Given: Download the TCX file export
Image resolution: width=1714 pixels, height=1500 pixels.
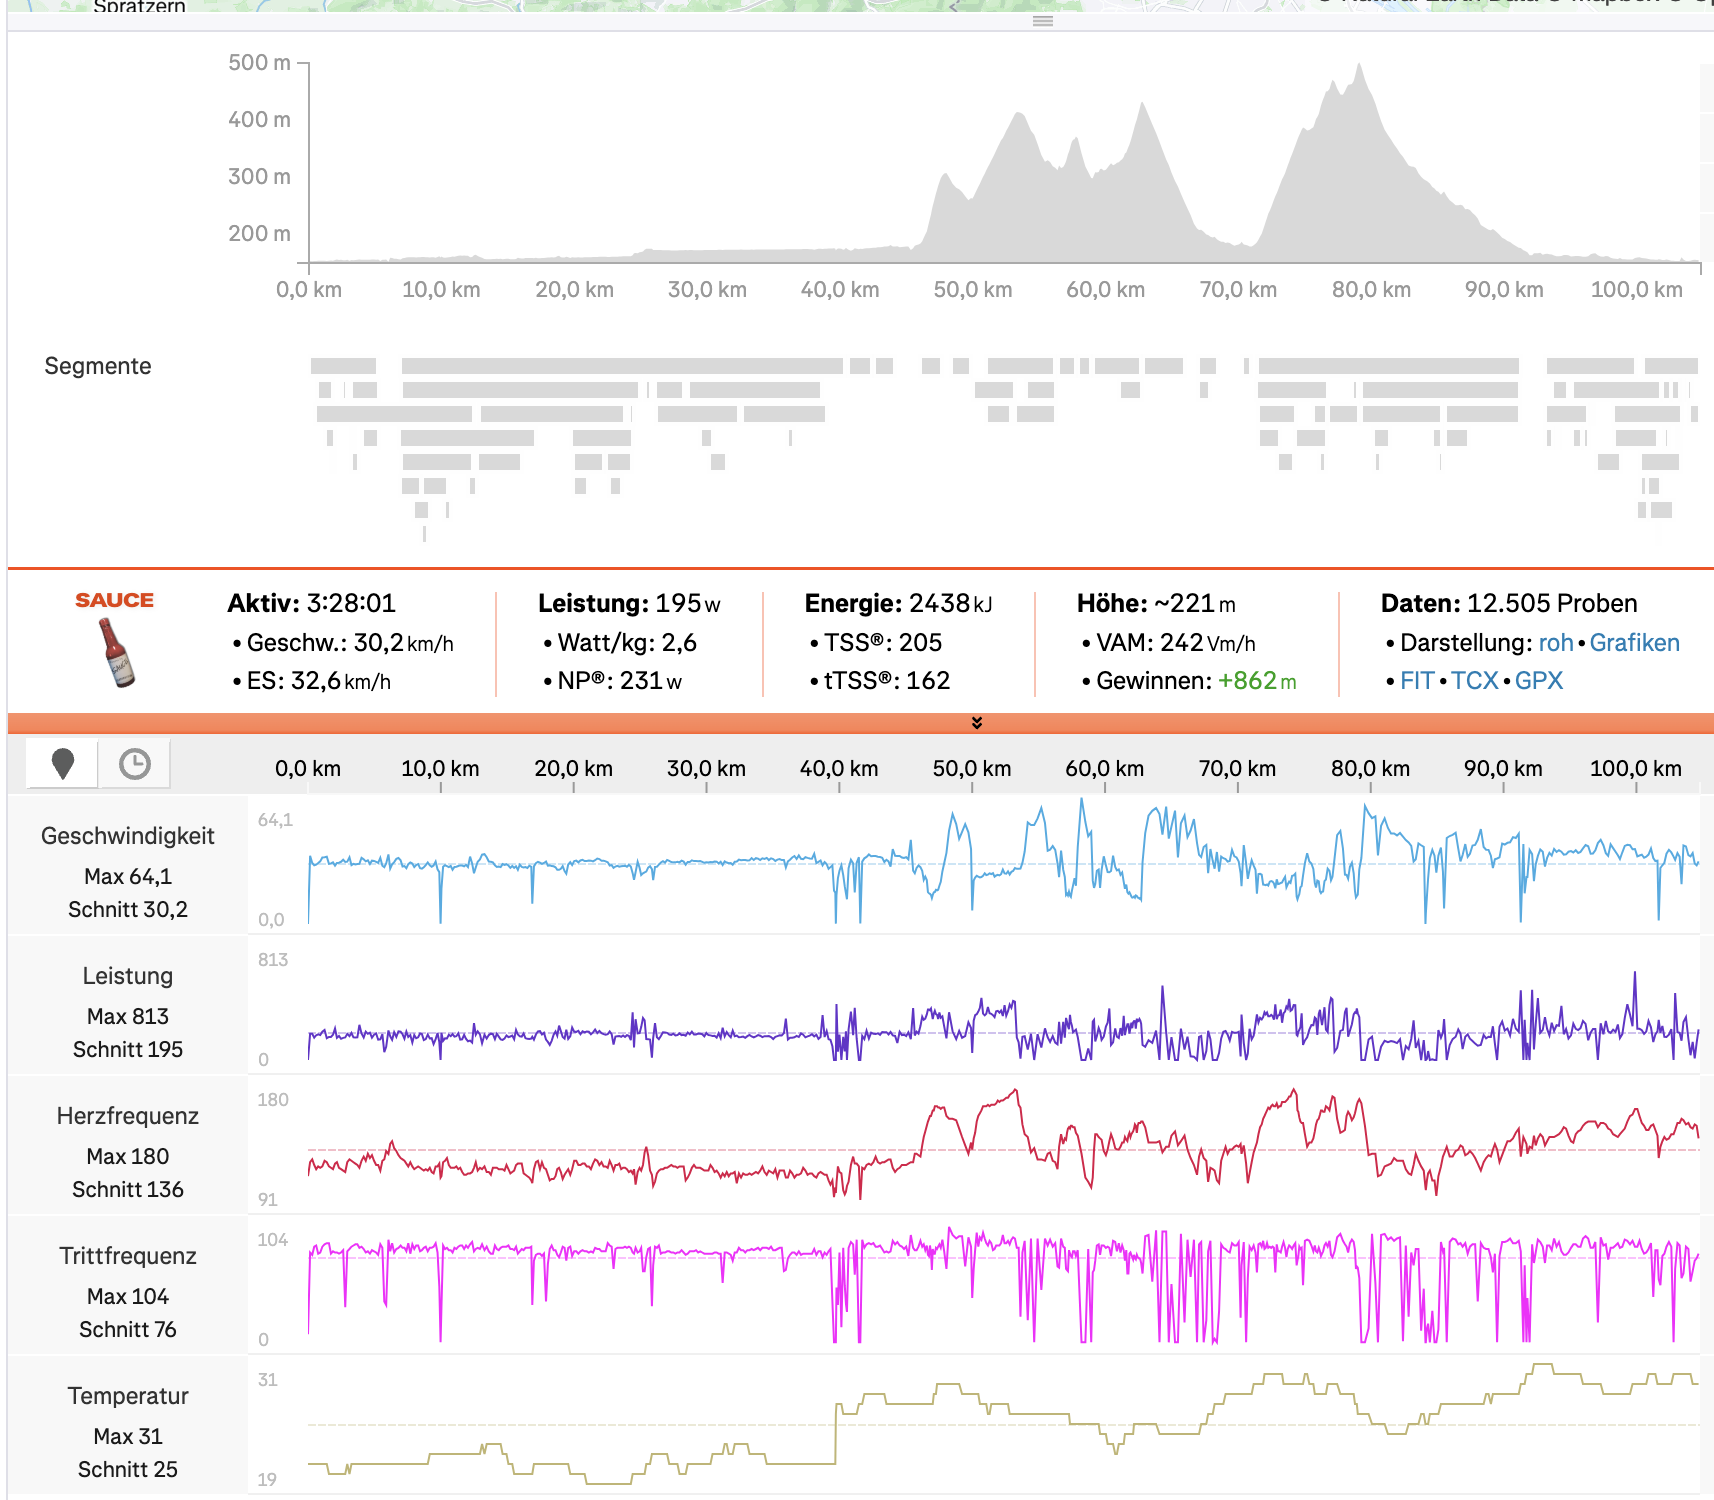Looking at the screenshot, I should pos(1474,681).
